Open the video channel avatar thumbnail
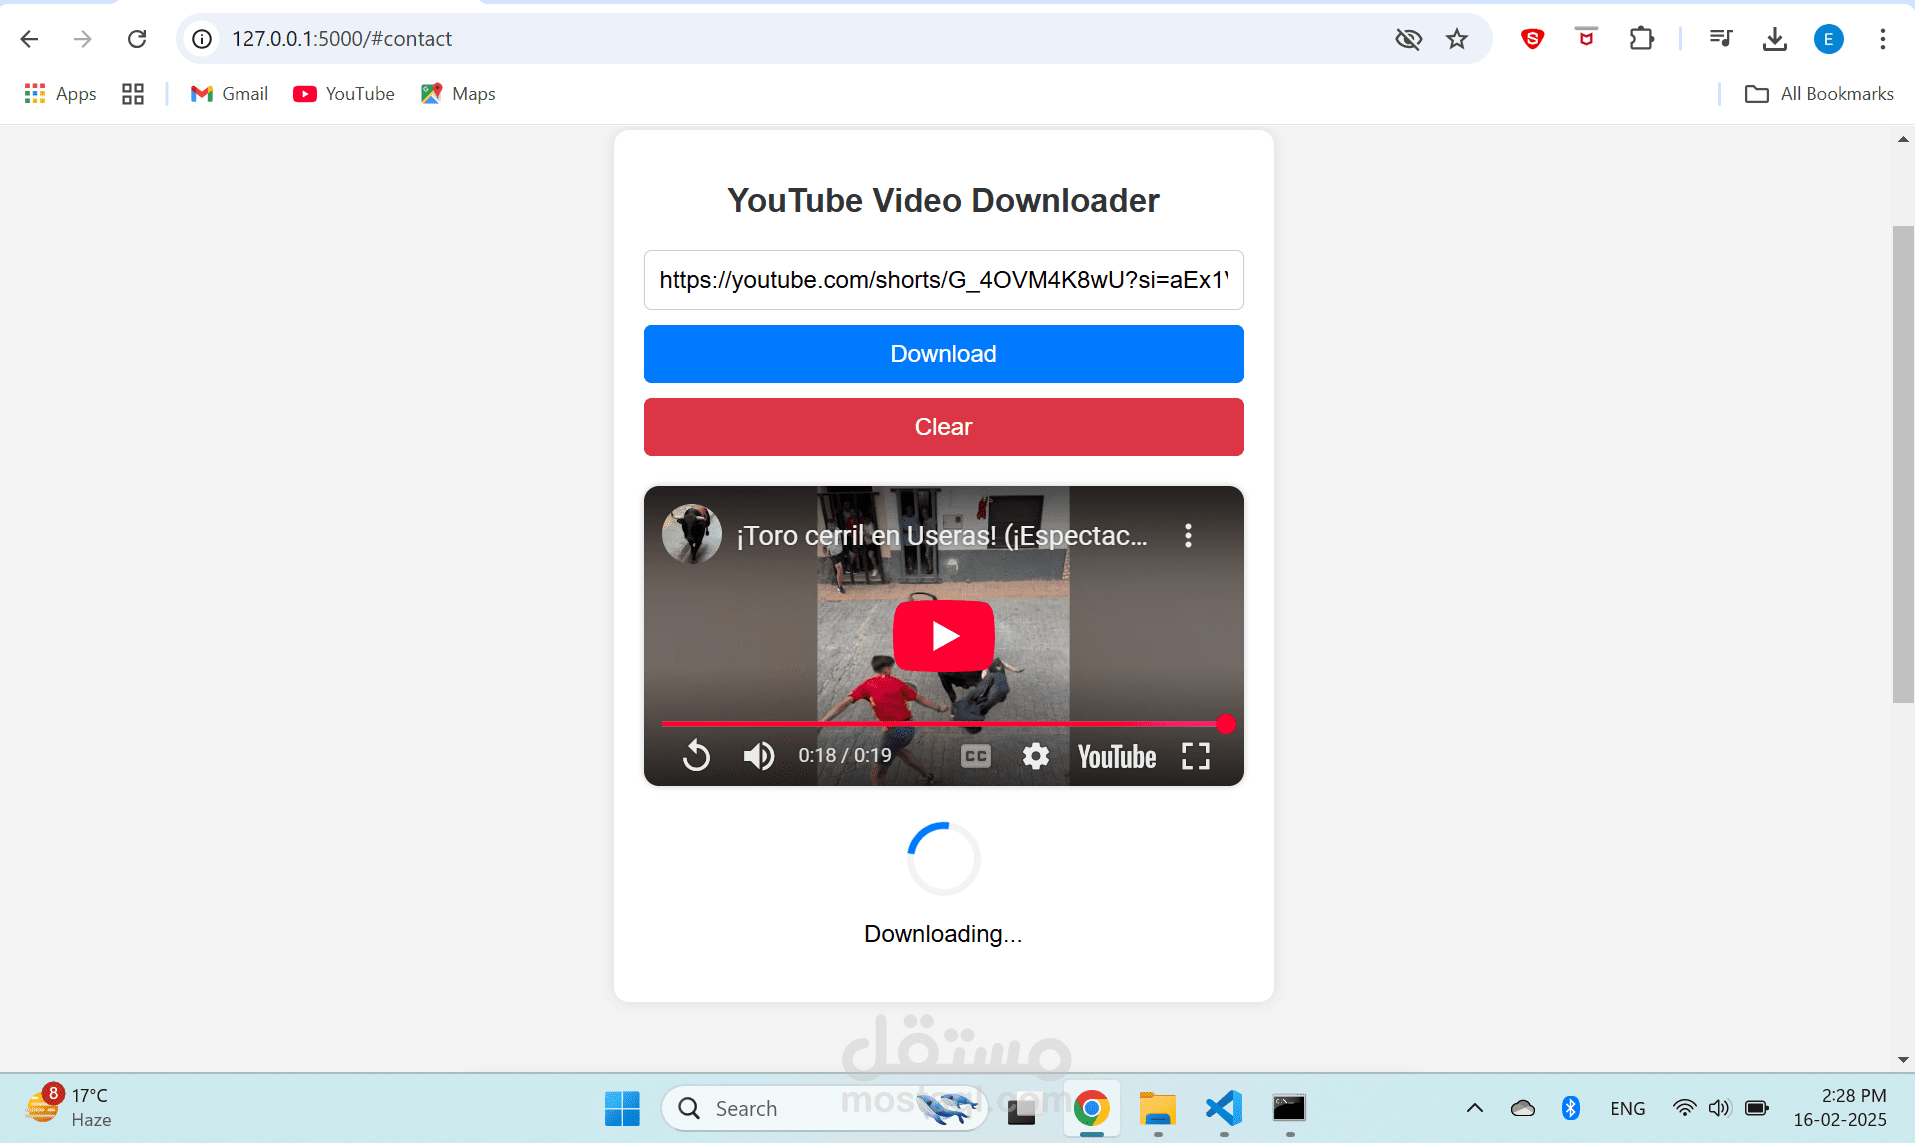Image resolution: width=1915 pixels, height=1143 pixels. point(691,534)
